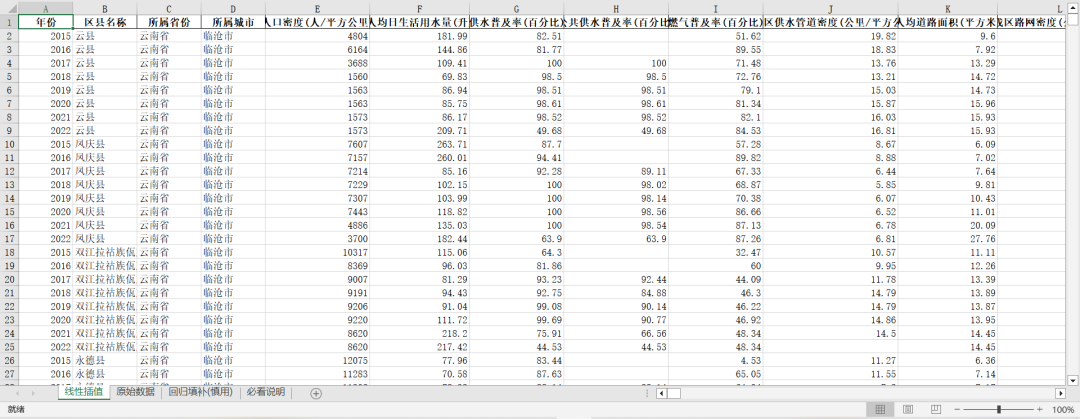
Task: Go to next sheet using right nav arrow
Action: click(33, 393)
